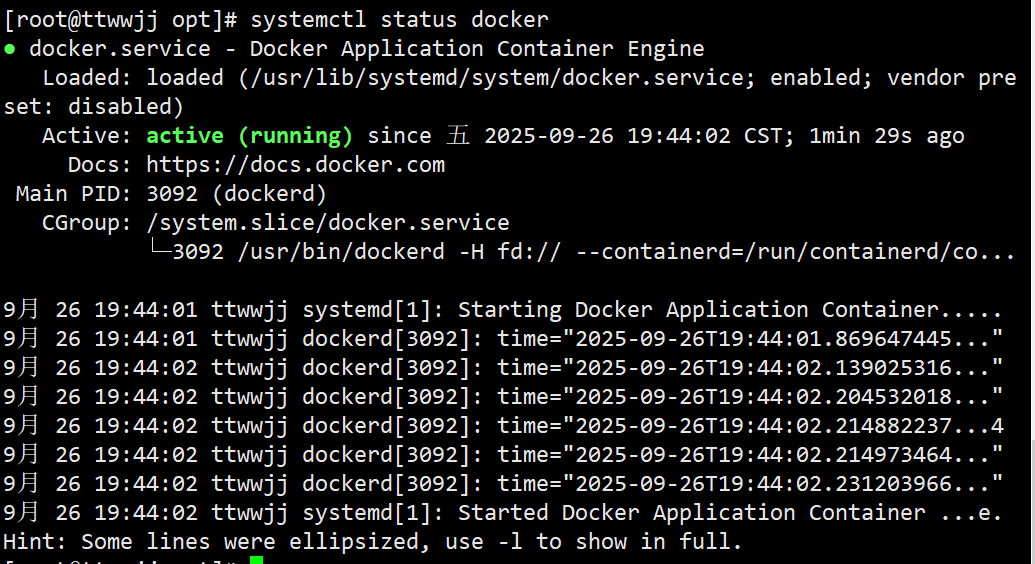Image resolution: width=1035 pixels, height=564 pixels.
Task: Click the '[root@ttwwjj opt]#' prompt in first line
Action: (120, 19)
